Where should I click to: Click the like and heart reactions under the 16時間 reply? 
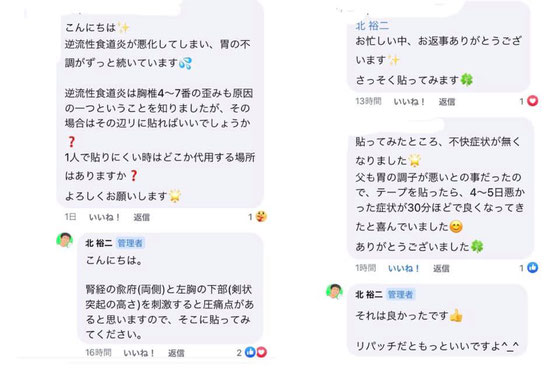pyautogui.click(x=256, y=352)
